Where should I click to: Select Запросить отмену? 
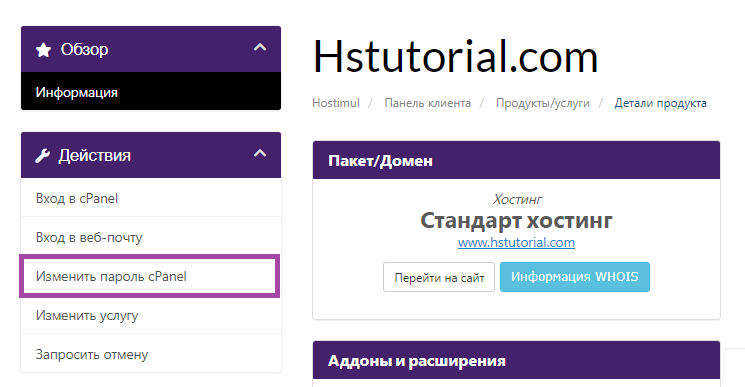151,354
